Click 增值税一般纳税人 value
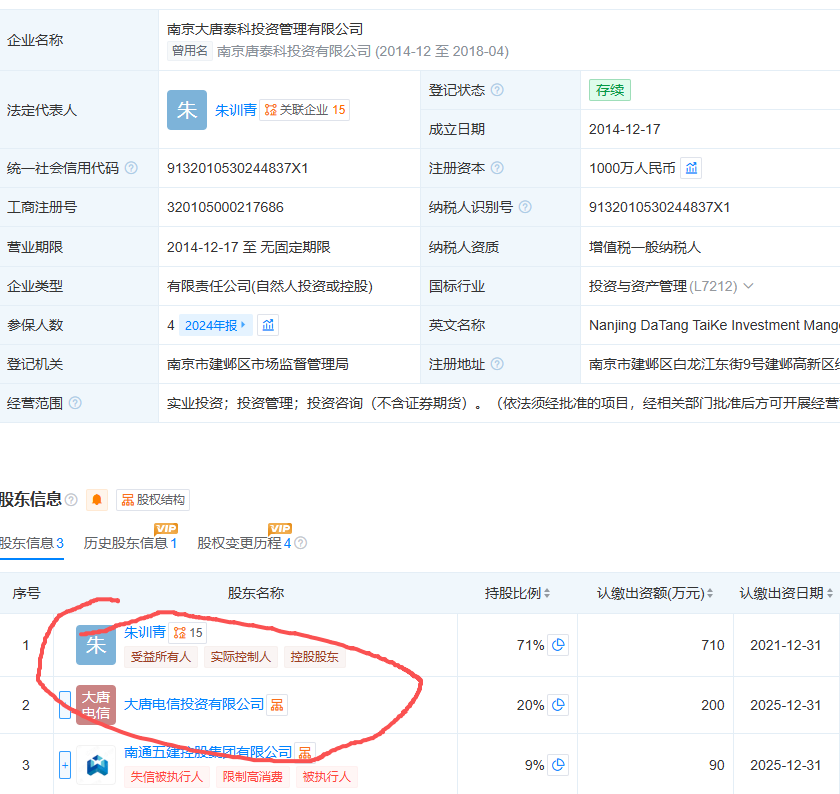 645,247
